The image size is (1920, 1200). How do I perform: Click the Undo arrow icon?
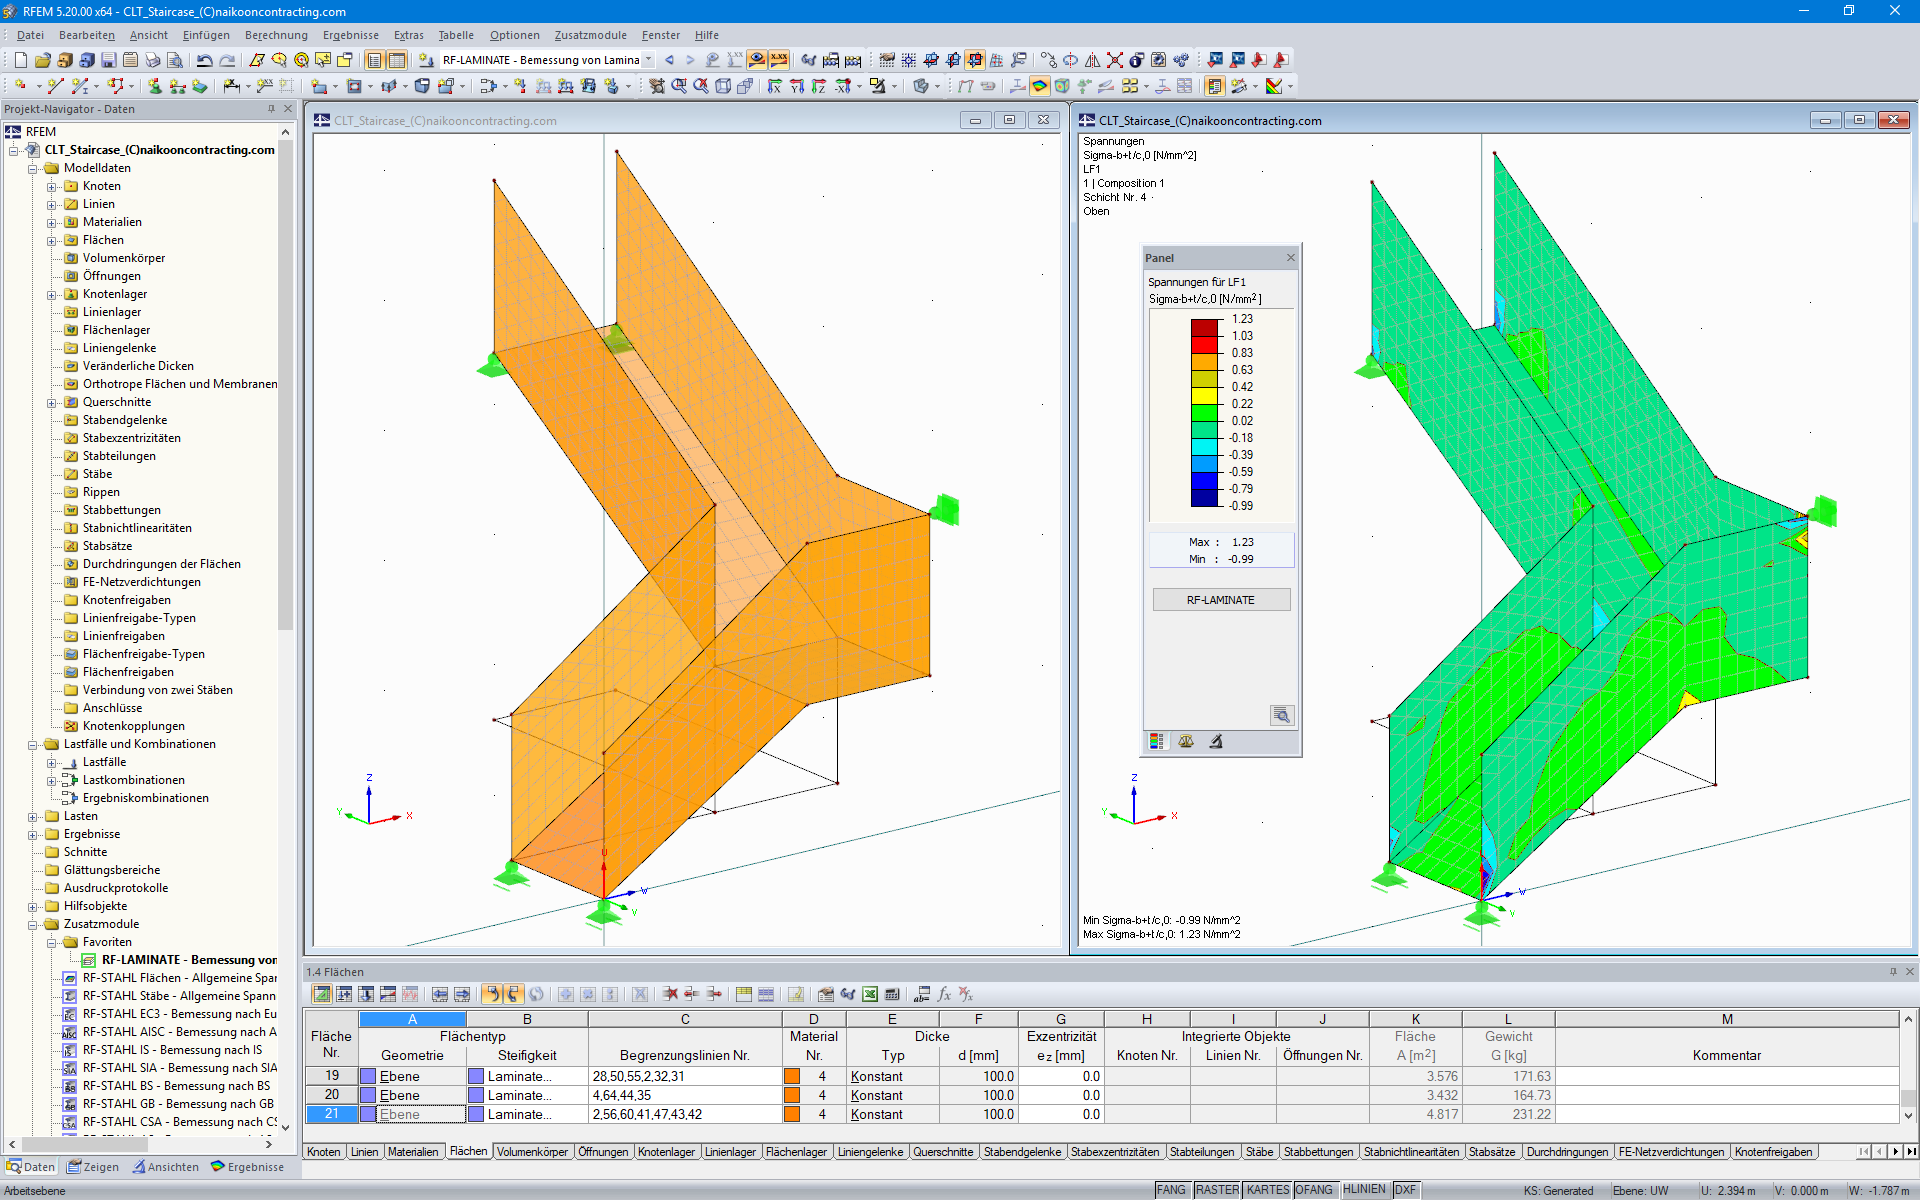(x=204, y=60)
